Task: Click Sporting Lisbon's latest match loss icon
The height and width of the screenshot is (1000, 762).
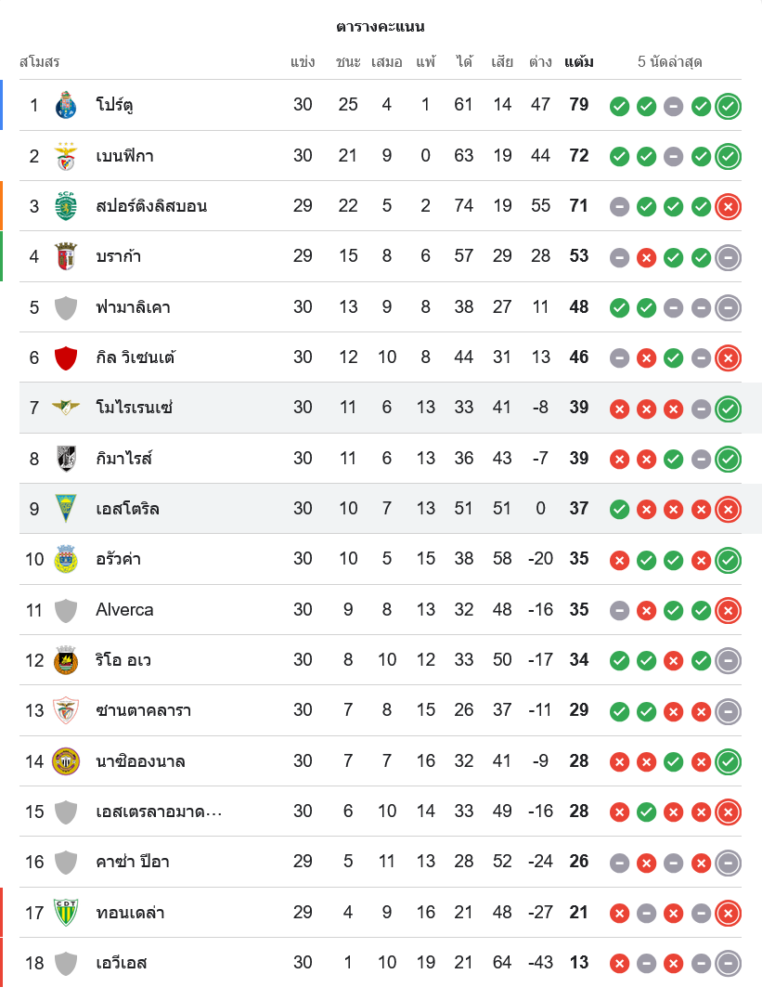Action: 729,206
